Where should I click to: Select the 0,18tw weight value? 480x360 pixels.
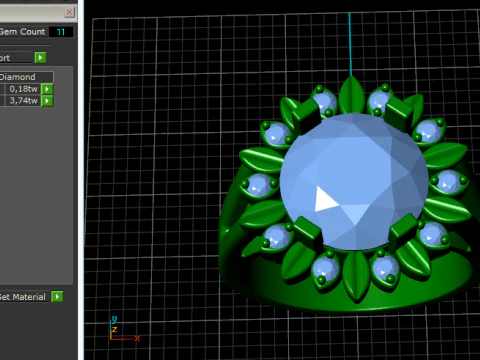[22, 89]
